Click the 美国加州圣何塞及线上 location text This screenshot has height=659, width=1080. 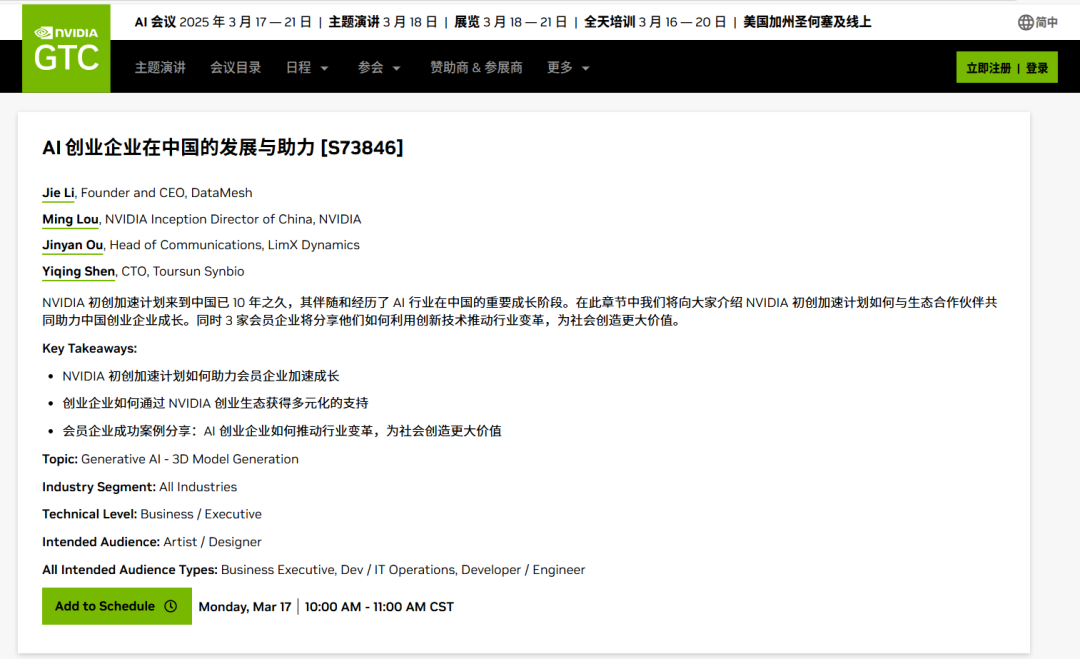807,22
